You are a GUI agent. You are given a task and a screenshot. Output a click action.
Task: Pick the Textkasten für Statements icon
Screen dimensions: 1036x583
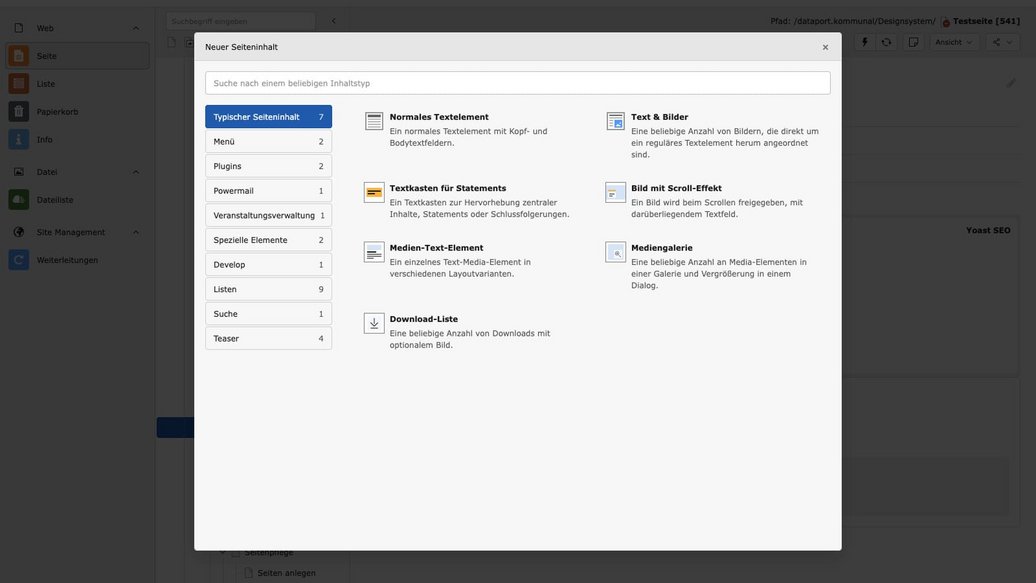click(x=374, y=192)
